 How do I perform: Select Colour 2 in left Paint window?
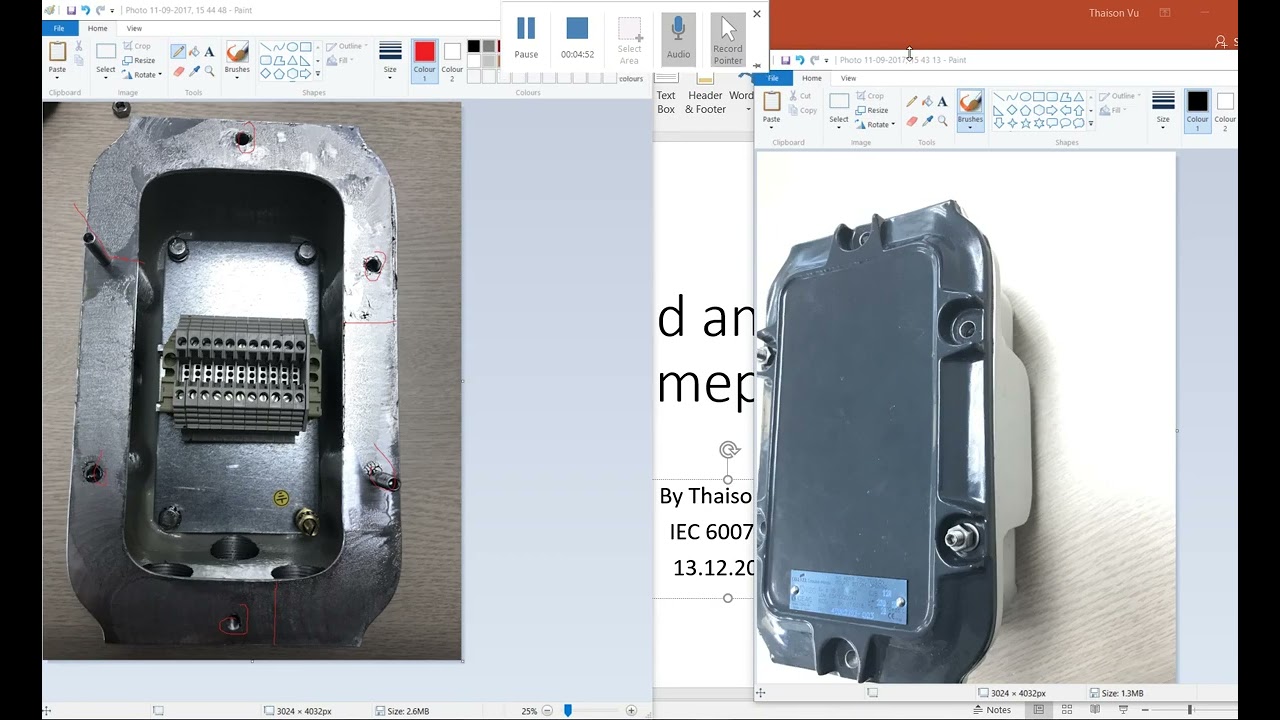coord(452,60)
